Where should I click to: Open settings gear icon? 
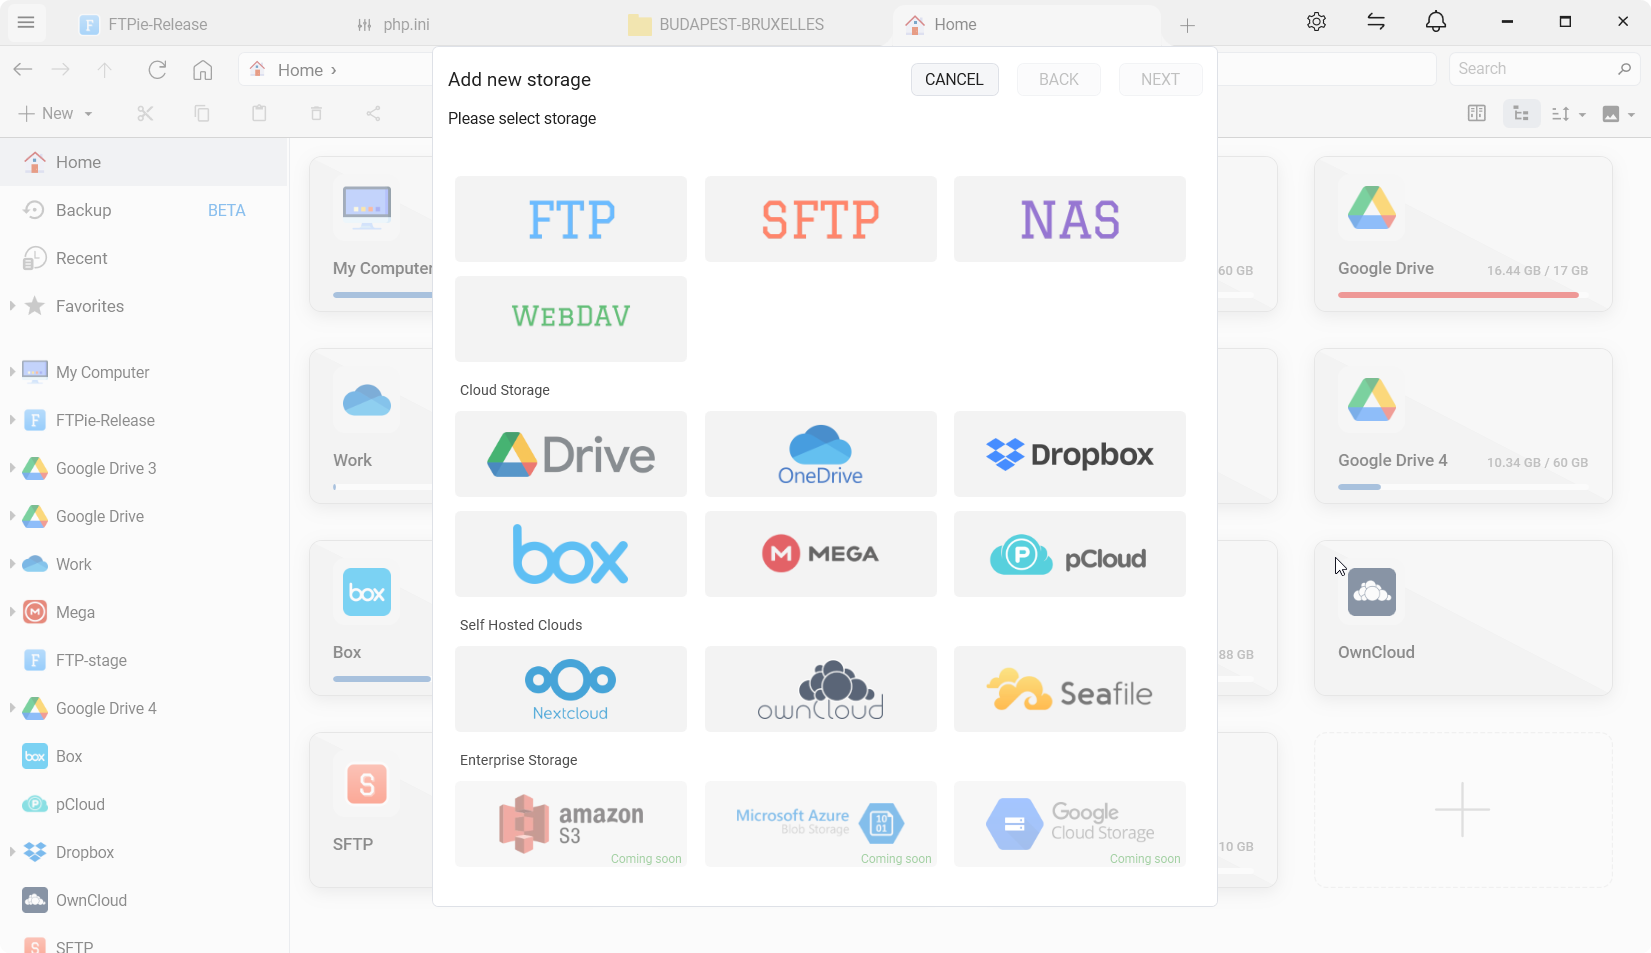click(x=1316, y=22)
